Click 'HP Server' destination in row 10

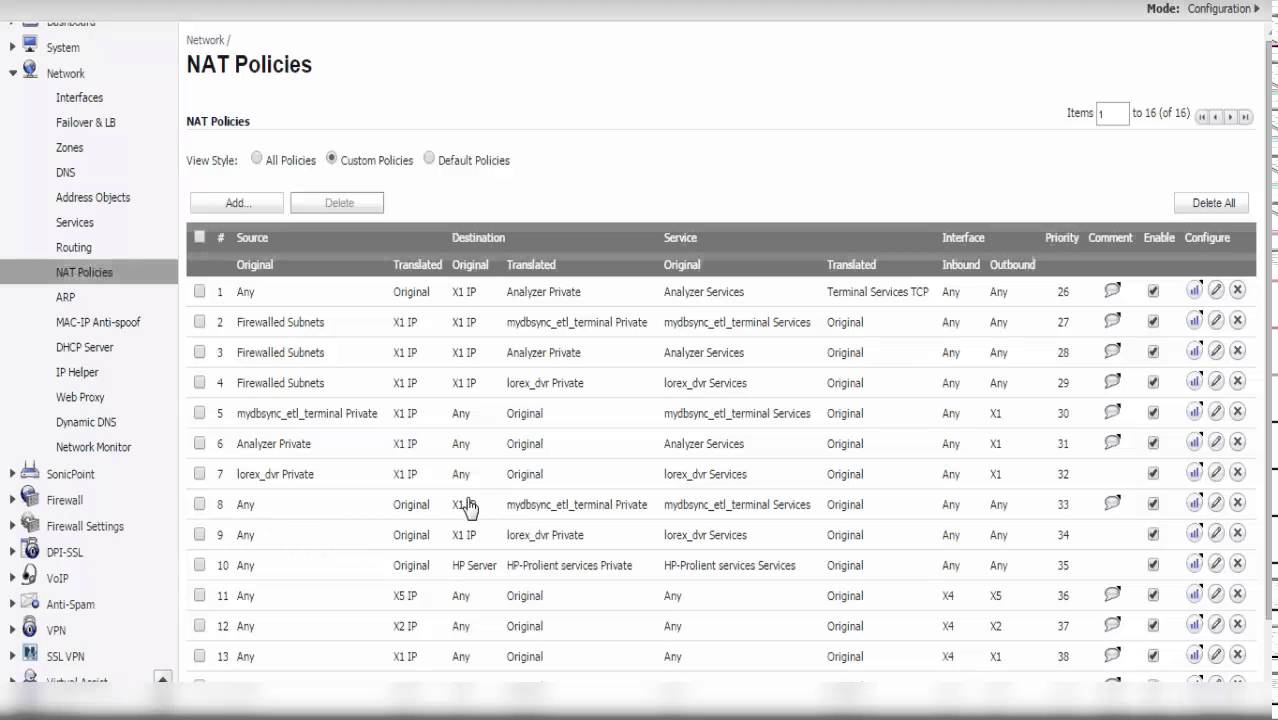(474, 565)
